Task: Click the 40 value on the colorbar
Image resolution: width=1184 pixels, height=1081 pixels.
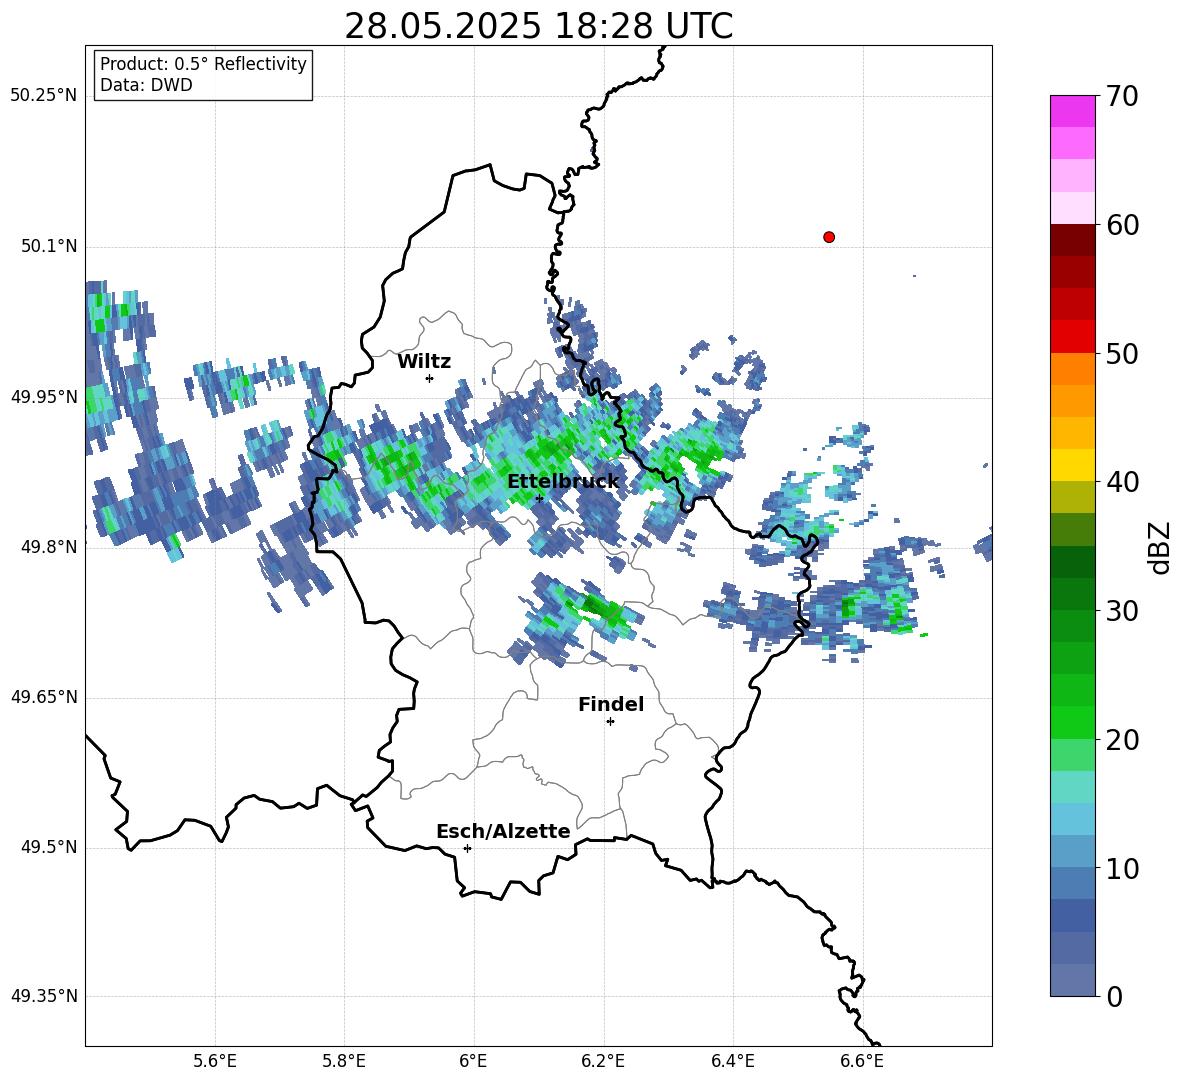Action: [x=1122, y=482]
